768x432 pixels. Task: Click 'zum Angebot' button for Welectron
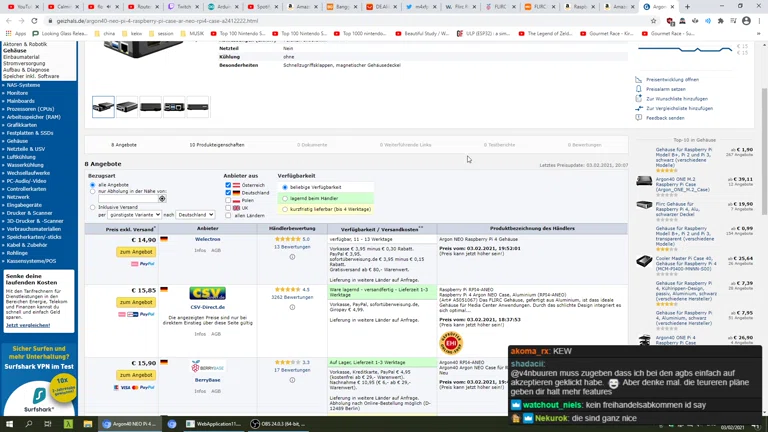click(x=136, y=252)
